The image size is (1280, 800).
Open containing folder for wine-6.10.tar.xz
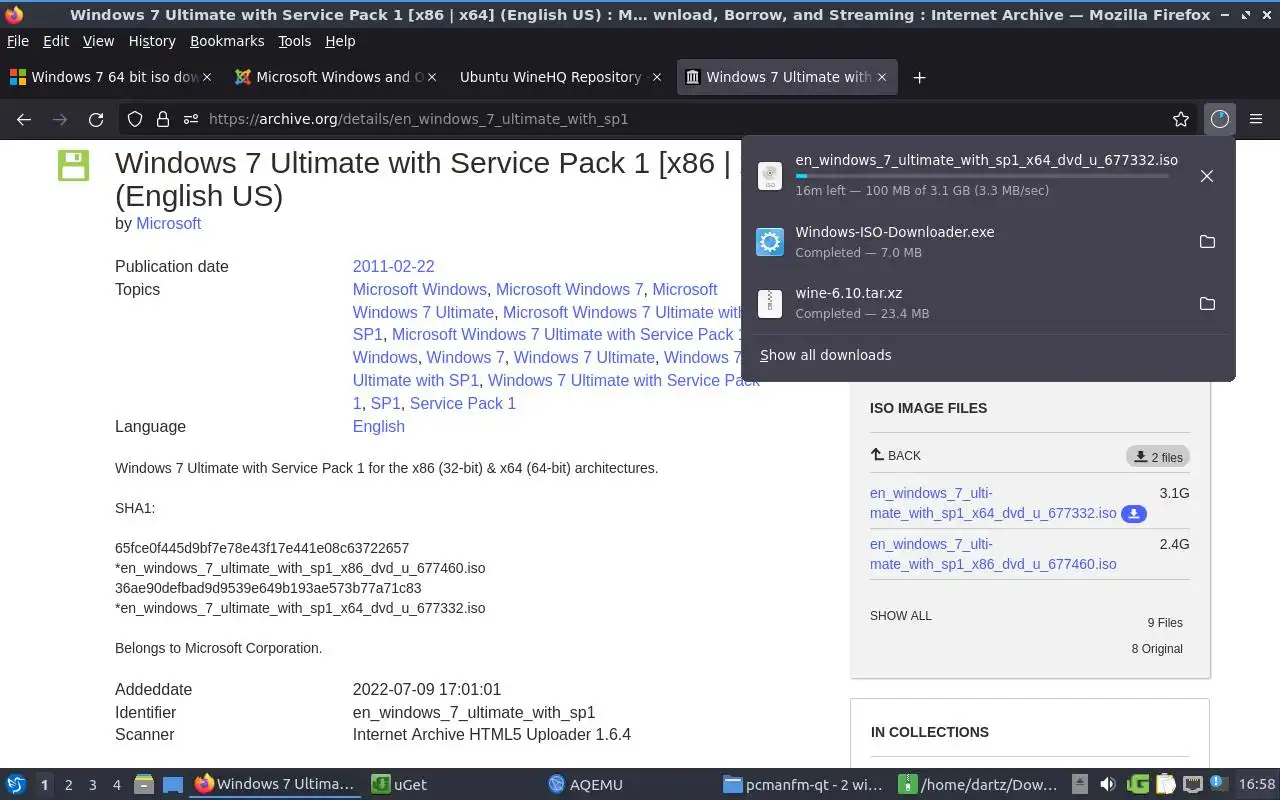coord(1207,304)
